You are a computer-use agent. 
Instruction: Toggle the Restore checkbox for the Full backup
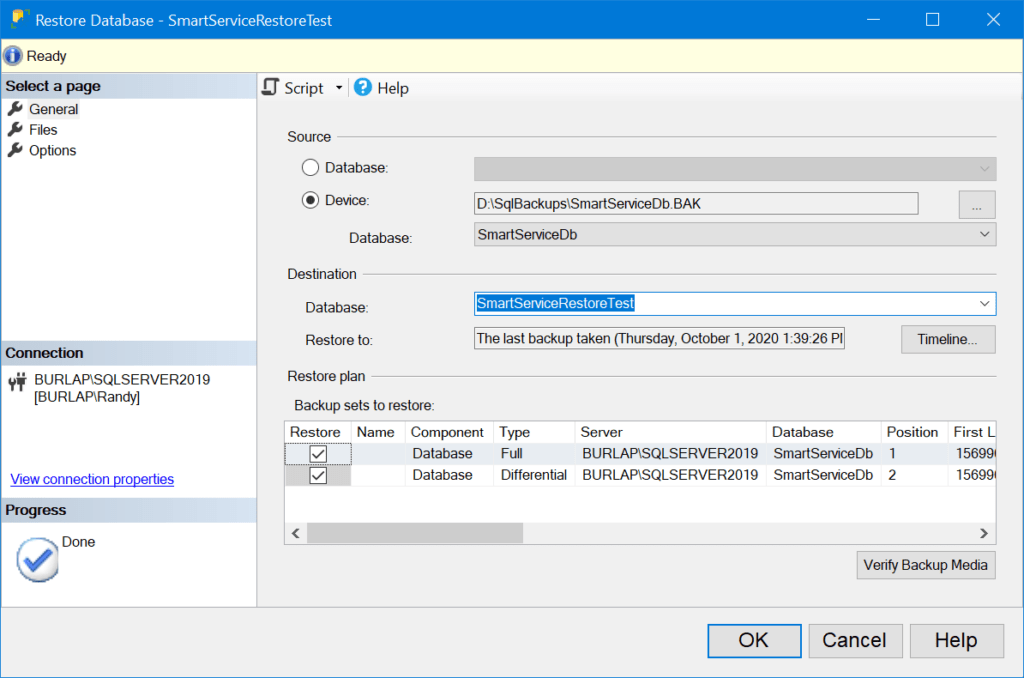[318, 453]
